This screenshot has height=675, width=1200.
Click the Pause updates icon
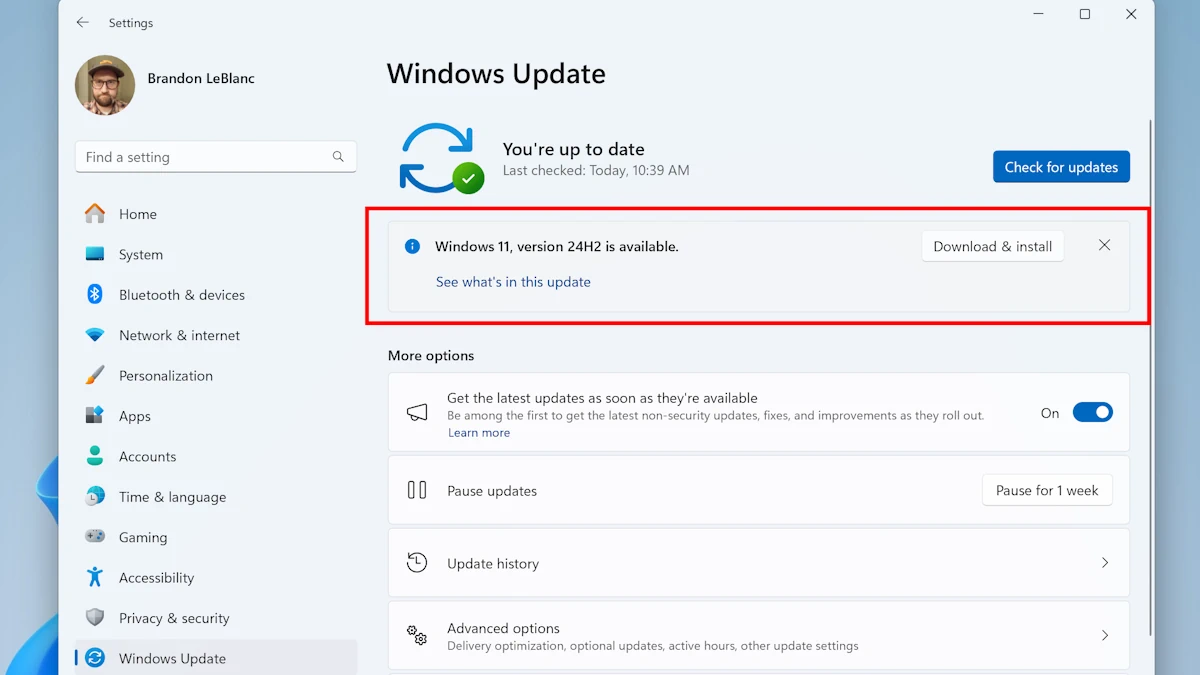[417, 490]
